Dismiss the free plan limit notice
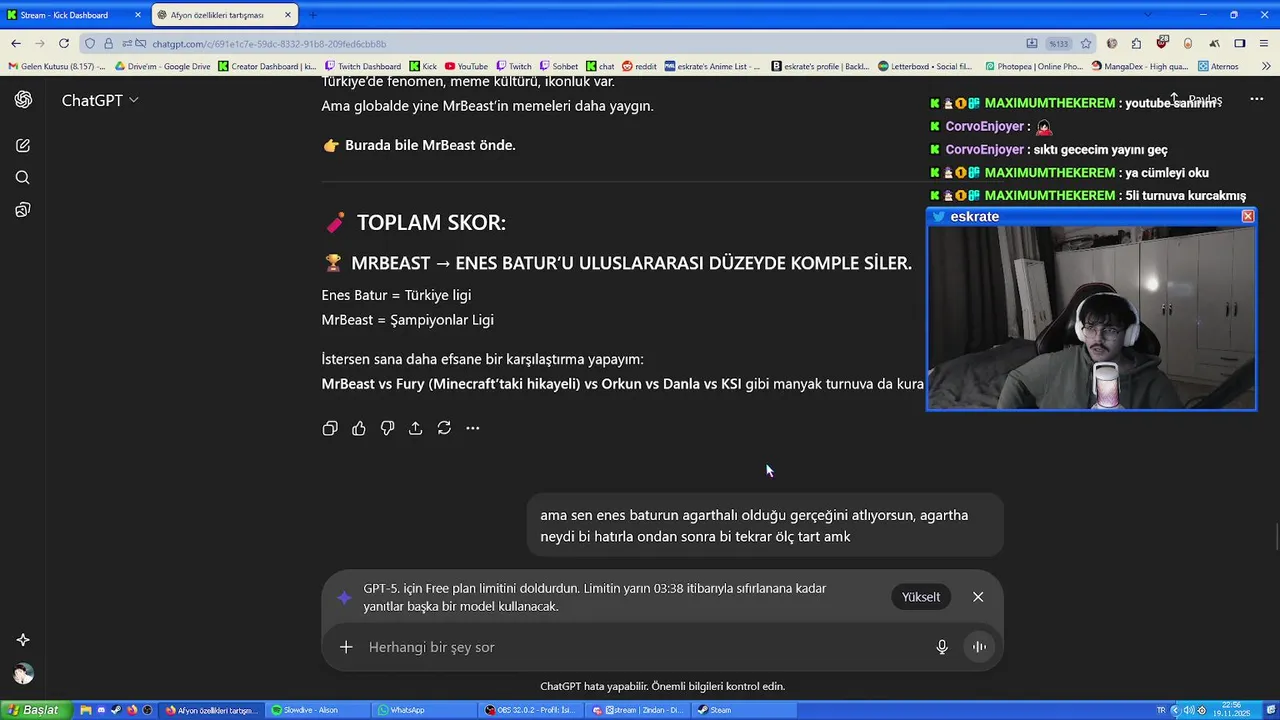Screen dimensions: 1280x720 [x=978, y=597]
